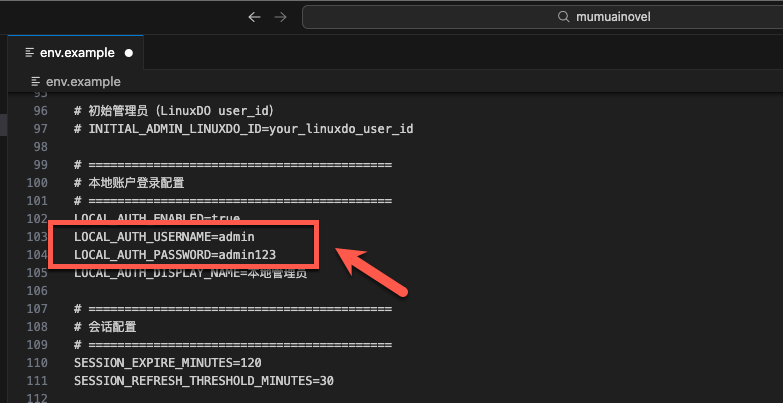Click line number 97 in the gutter

point(40,128)
